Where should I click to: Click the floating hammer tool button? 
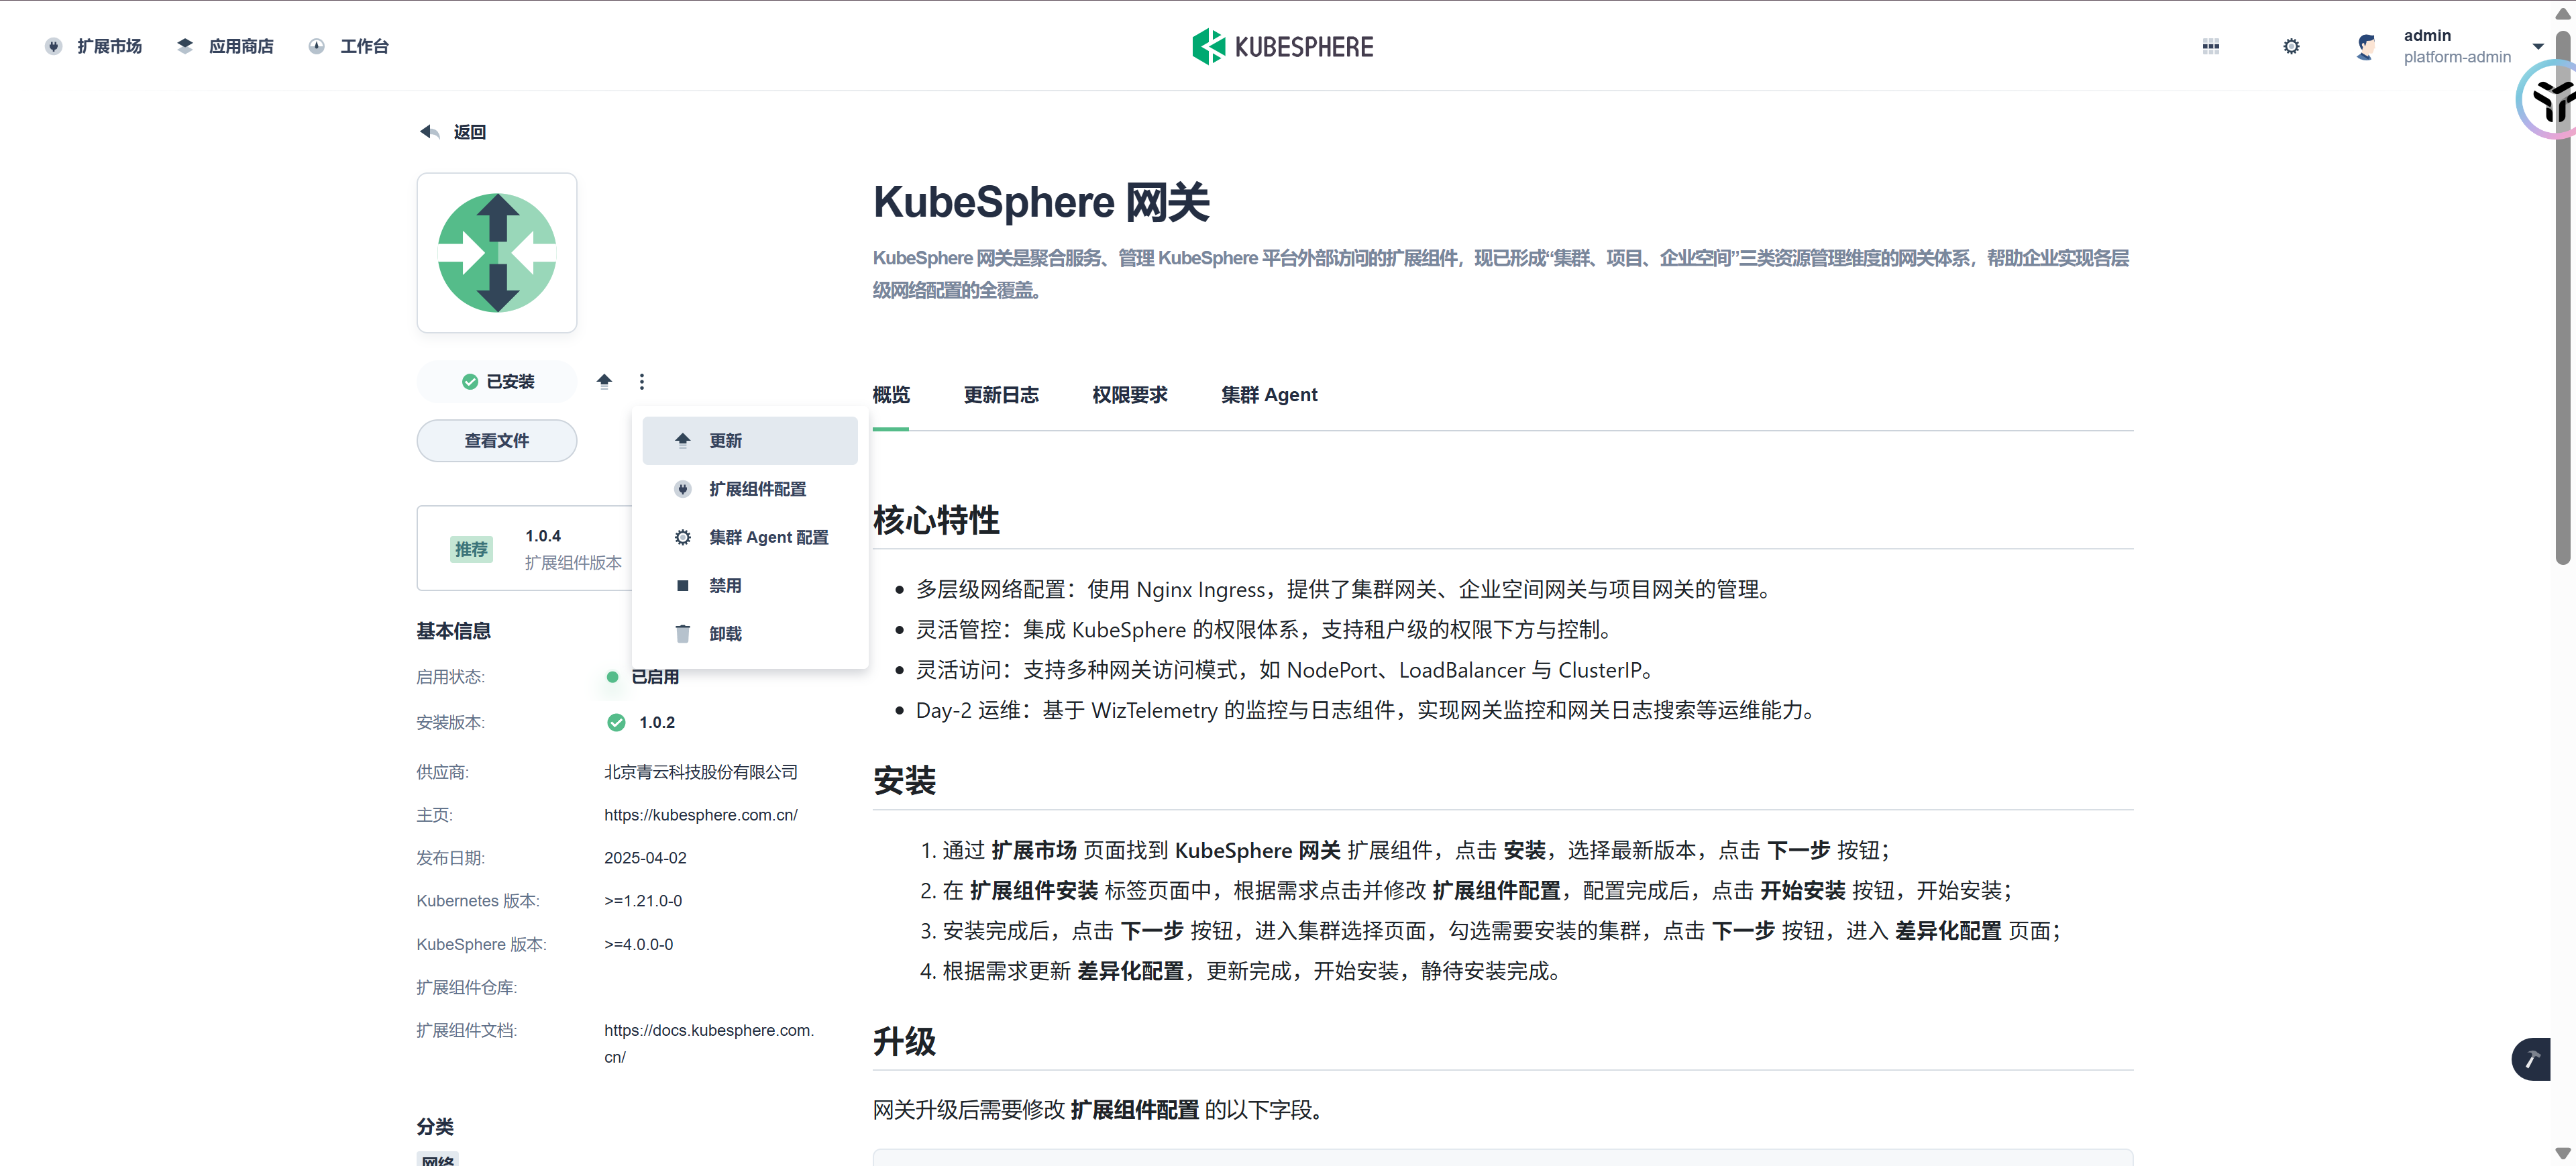2531,1059
